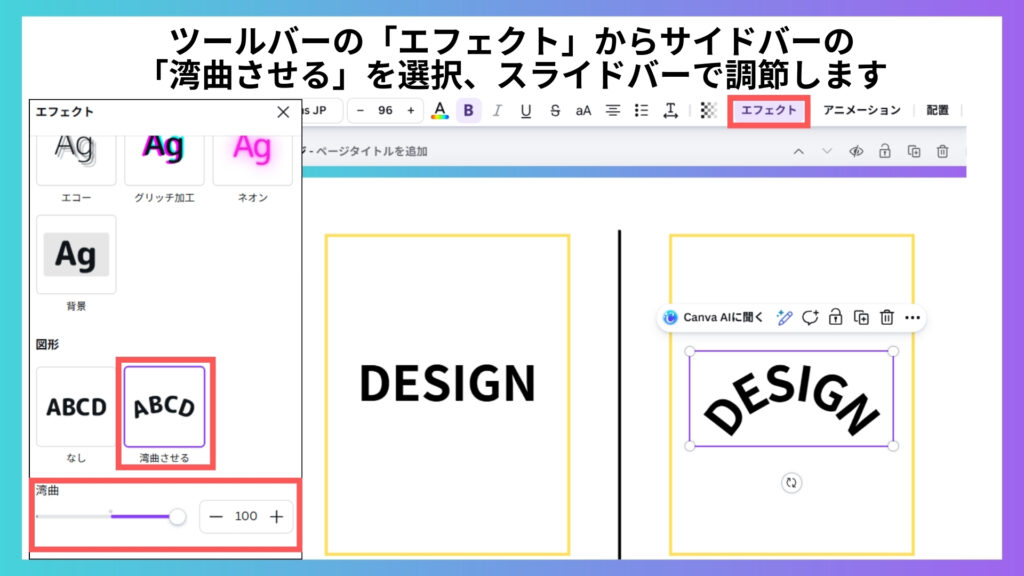1024x576 pixels.
Task: Click the rotate handle below curved text
Action: pyautogui.click(x=791, y=483)
